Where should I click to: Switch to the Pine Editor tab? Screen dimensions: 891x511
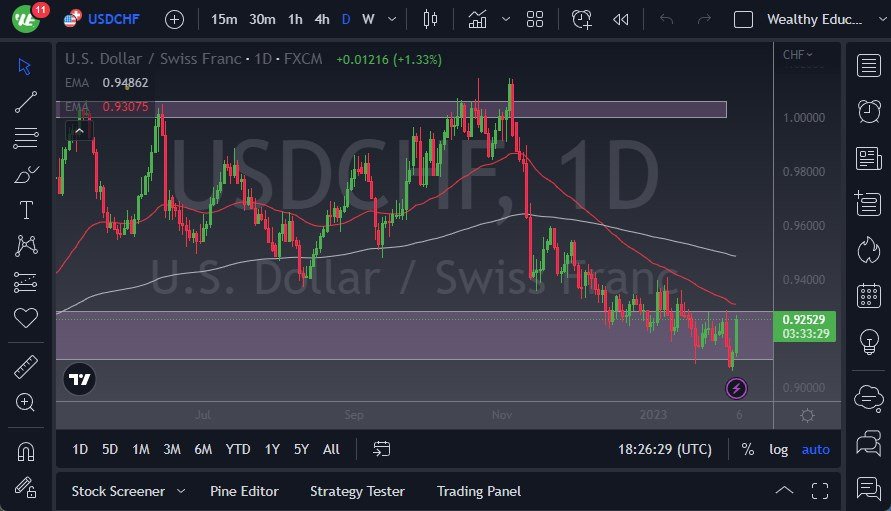tap(244, 491)
